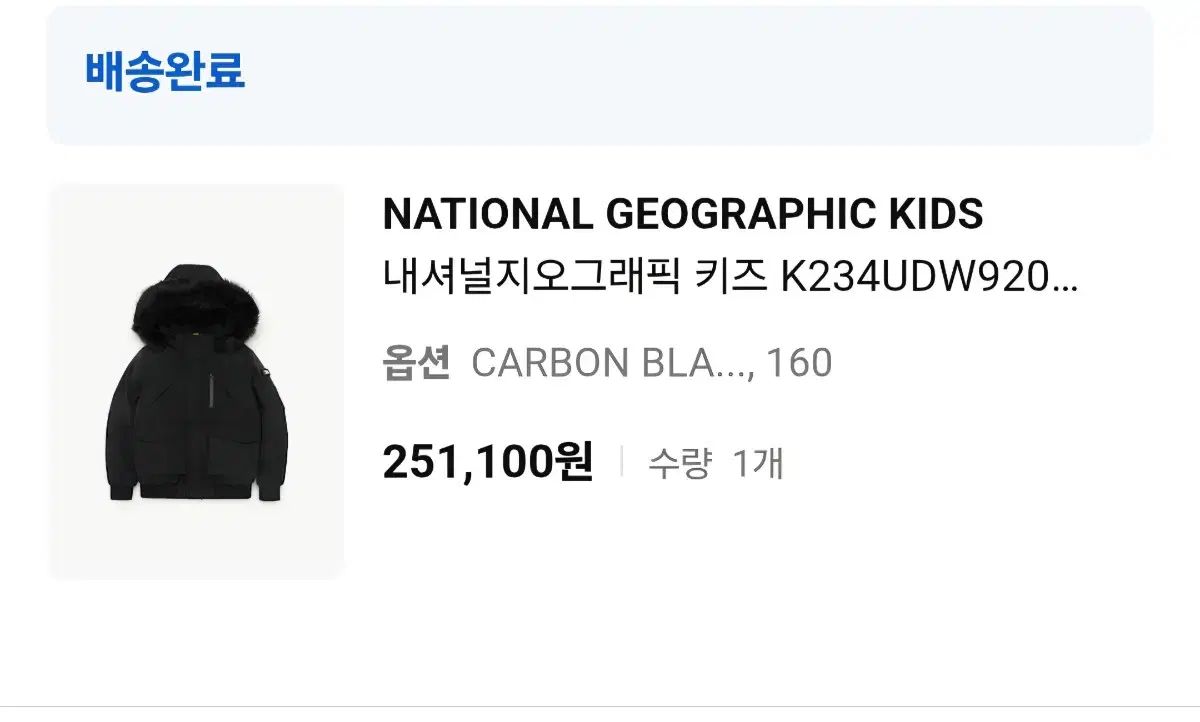Viewport: 1200px width, 722px height.
Task: Click the 수량 quantity label
Action: (679, 464)
